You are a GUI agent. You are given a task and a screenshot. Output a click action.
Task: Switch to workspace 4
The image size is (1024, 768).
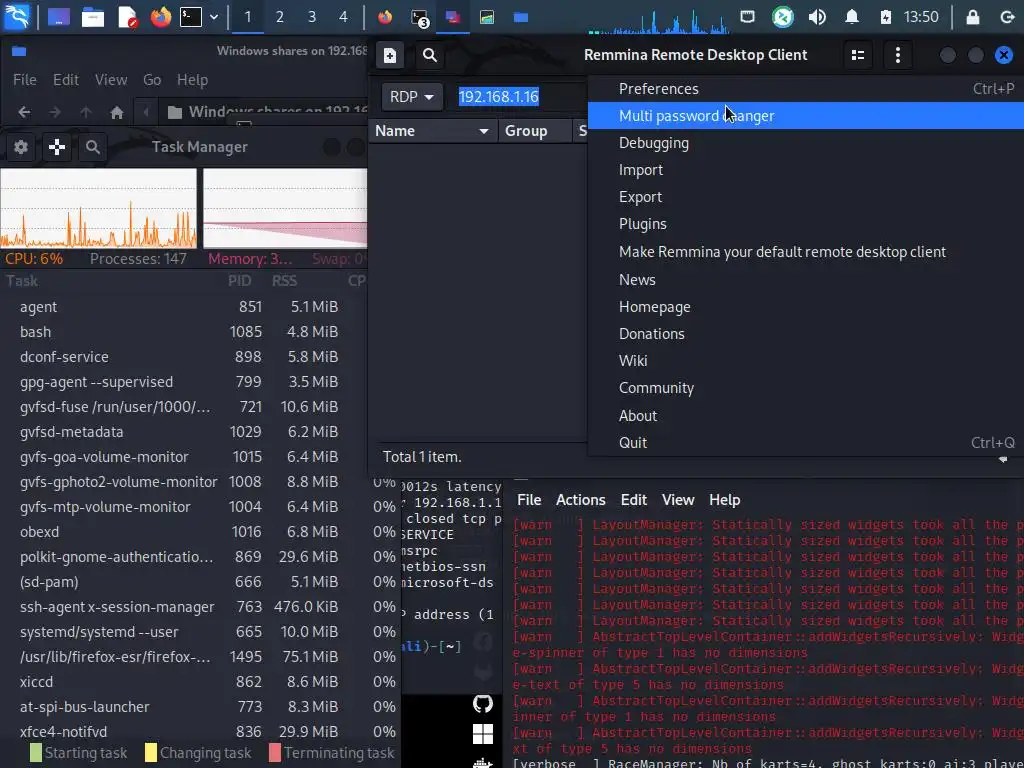coord(344,17)
